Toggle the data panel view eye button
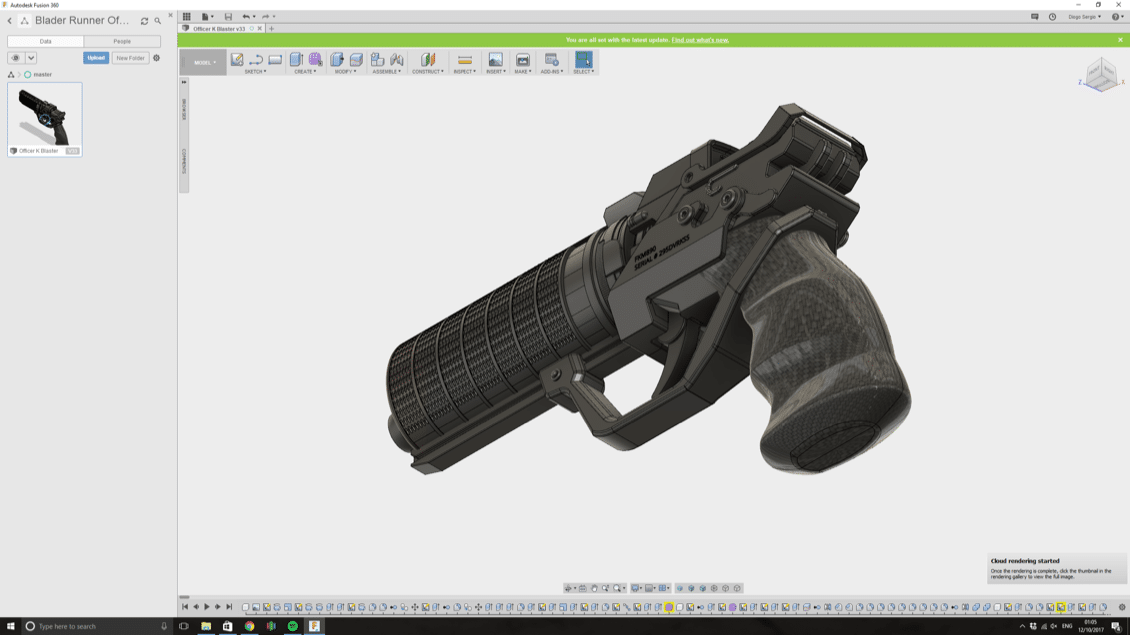Viewport: 1130px width, 635px height. tap(16, 58)
